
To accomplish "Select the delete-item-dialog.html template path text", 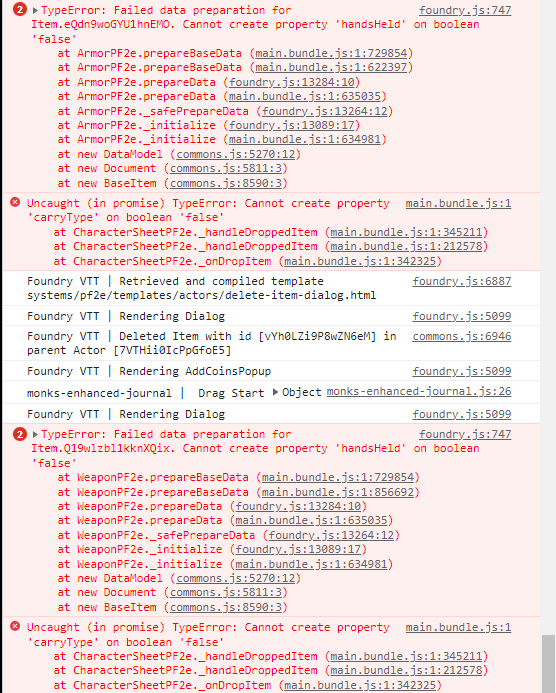I will tap(202, 295).
